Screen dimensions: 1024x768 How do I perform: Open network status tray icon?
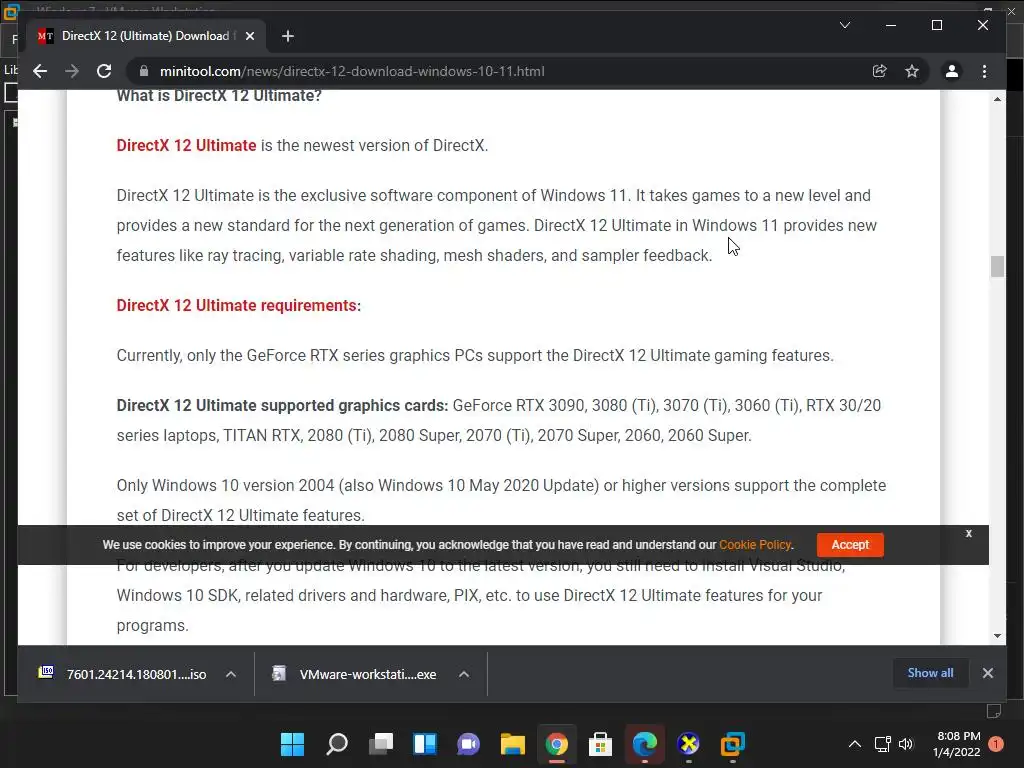point(882,744)
